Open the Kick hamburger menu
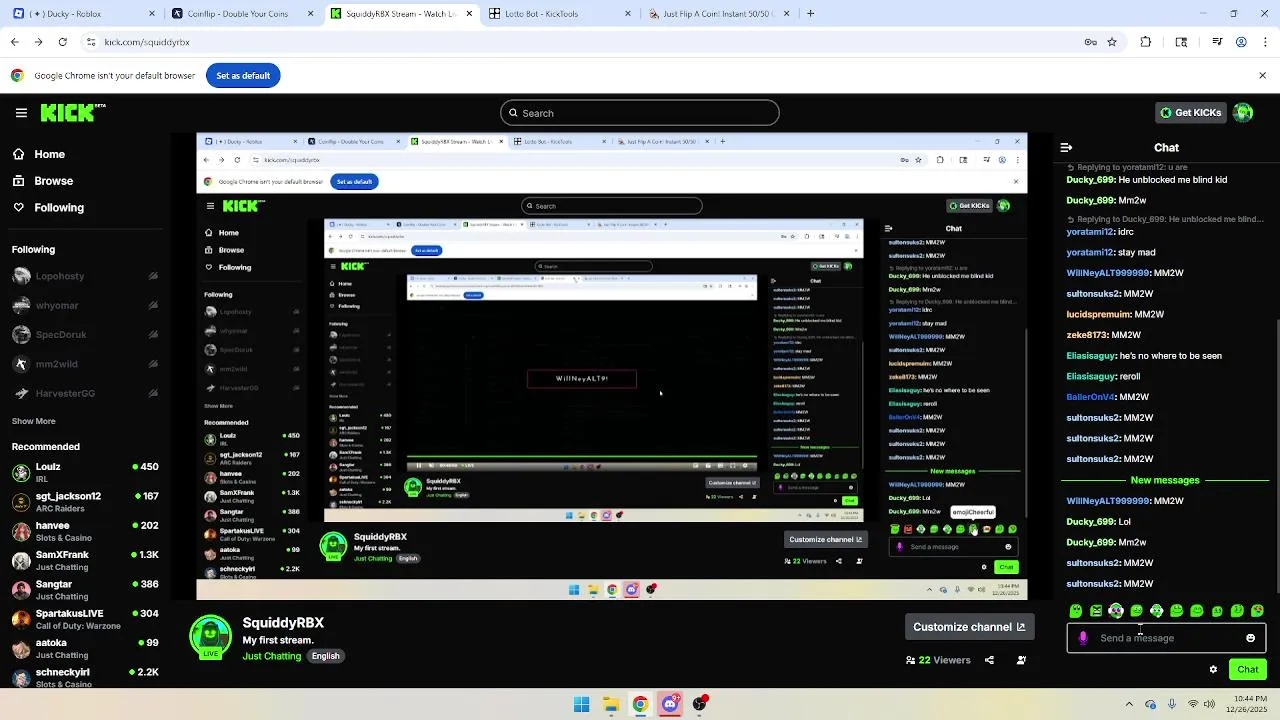The width and height of the screenshot is (1280, 720). [x=21, y=113]
